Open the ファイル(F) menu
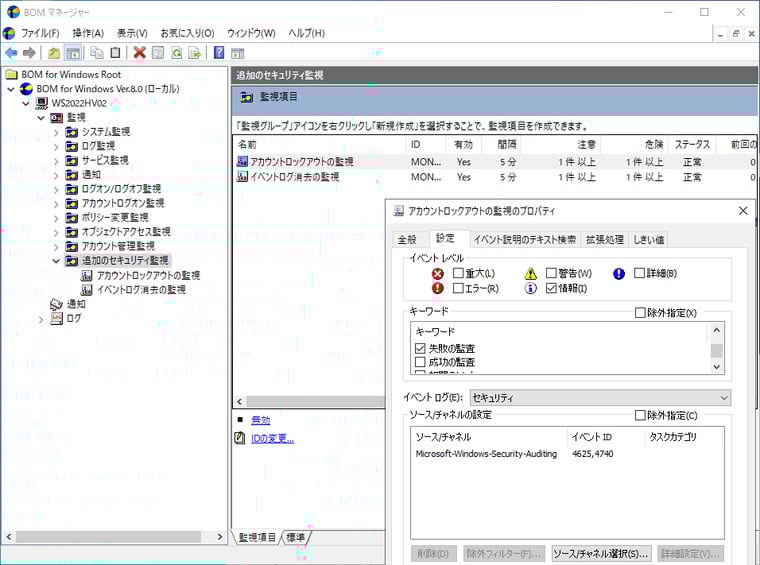 pyautogui.click(x=40, y=33)
